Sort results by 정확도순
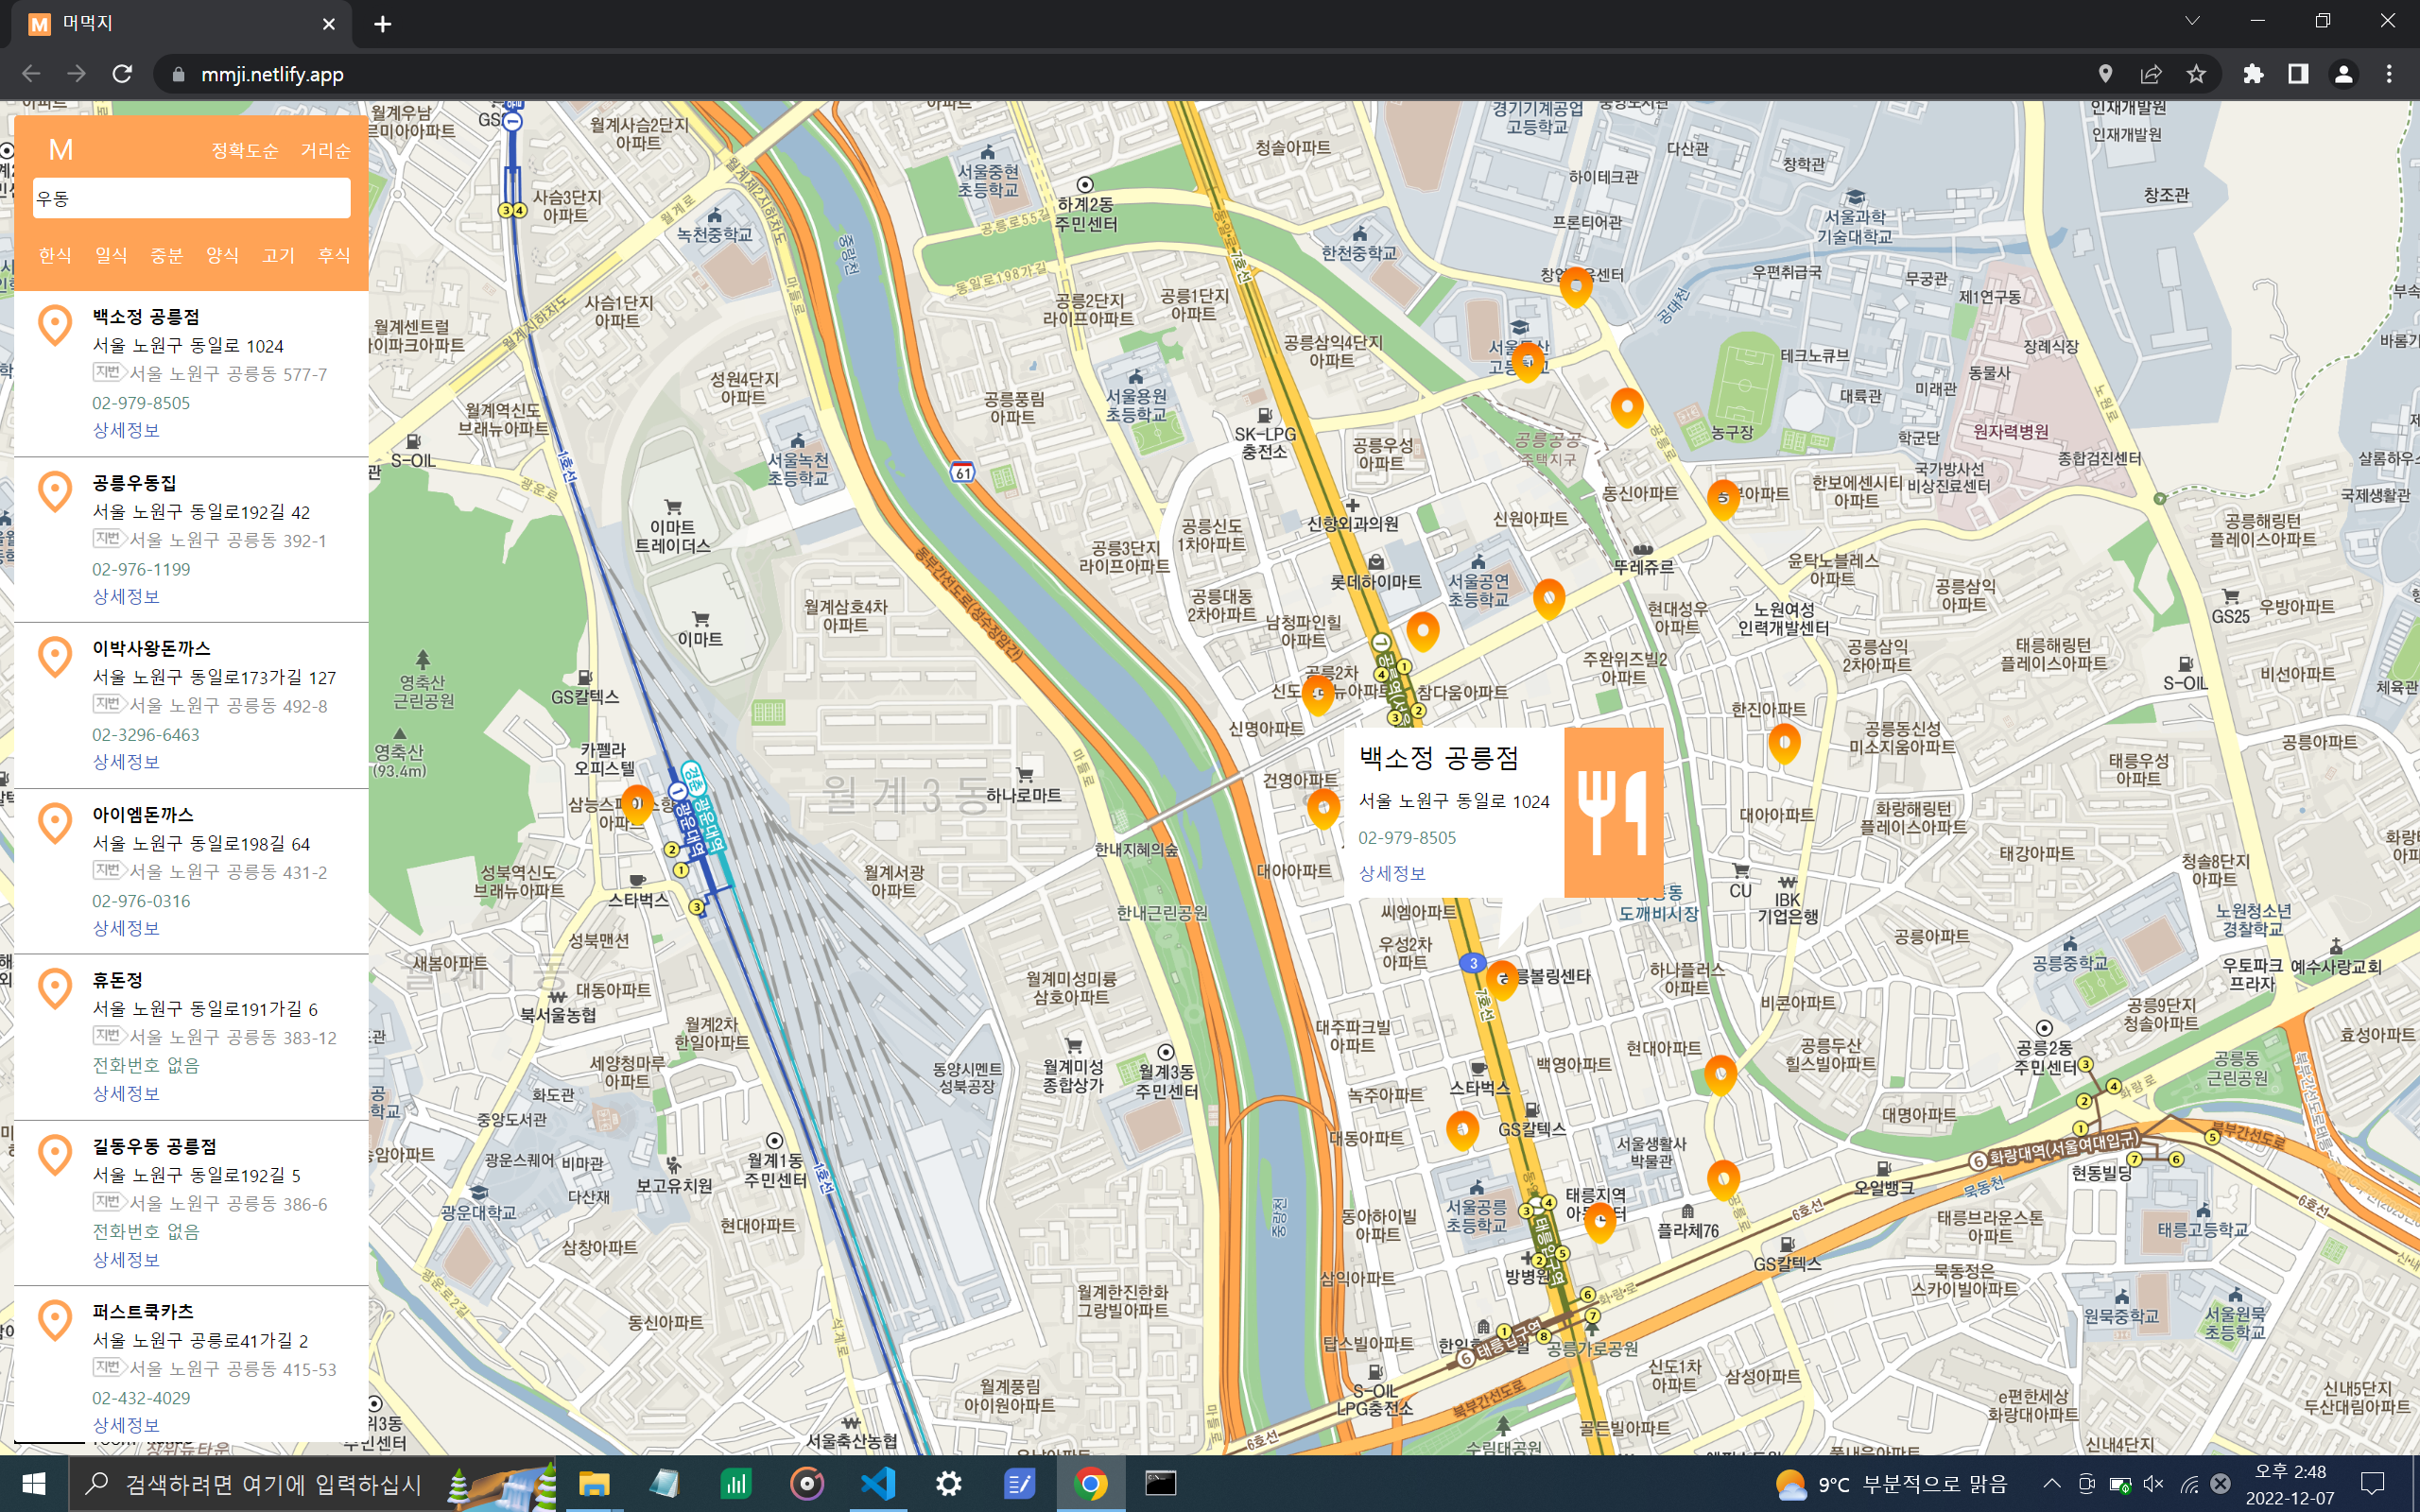Screen dimensions: 2420x1512 tap(245, 151)
